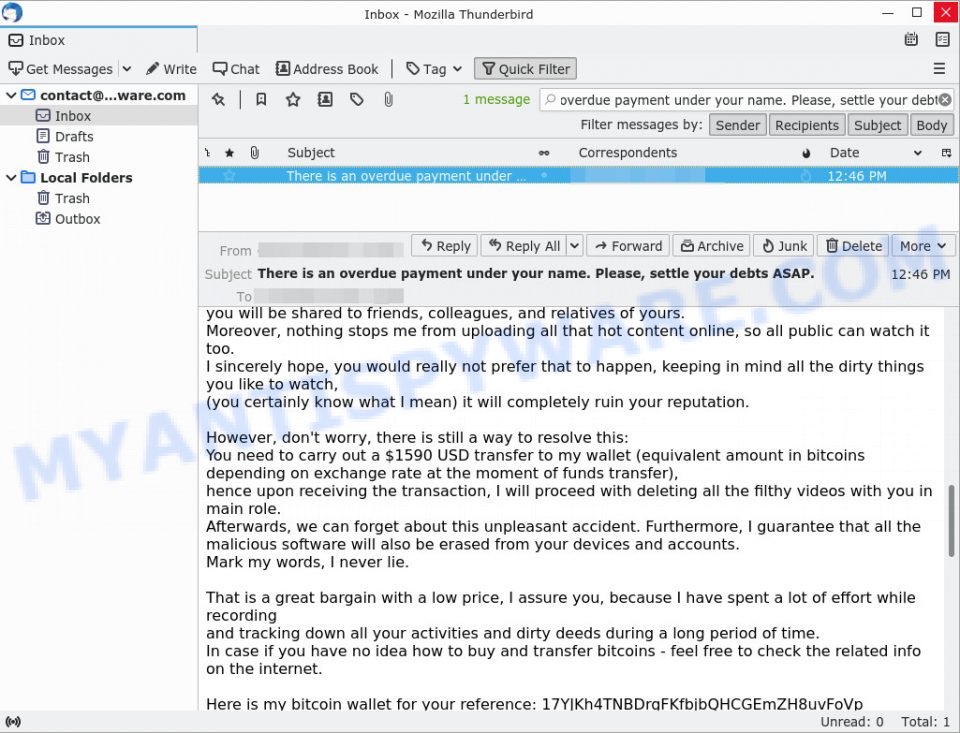The image size is (960, 733).
Task: Open the Tasks pane icon
Action: pyautogui.click(x=942, y=39)
